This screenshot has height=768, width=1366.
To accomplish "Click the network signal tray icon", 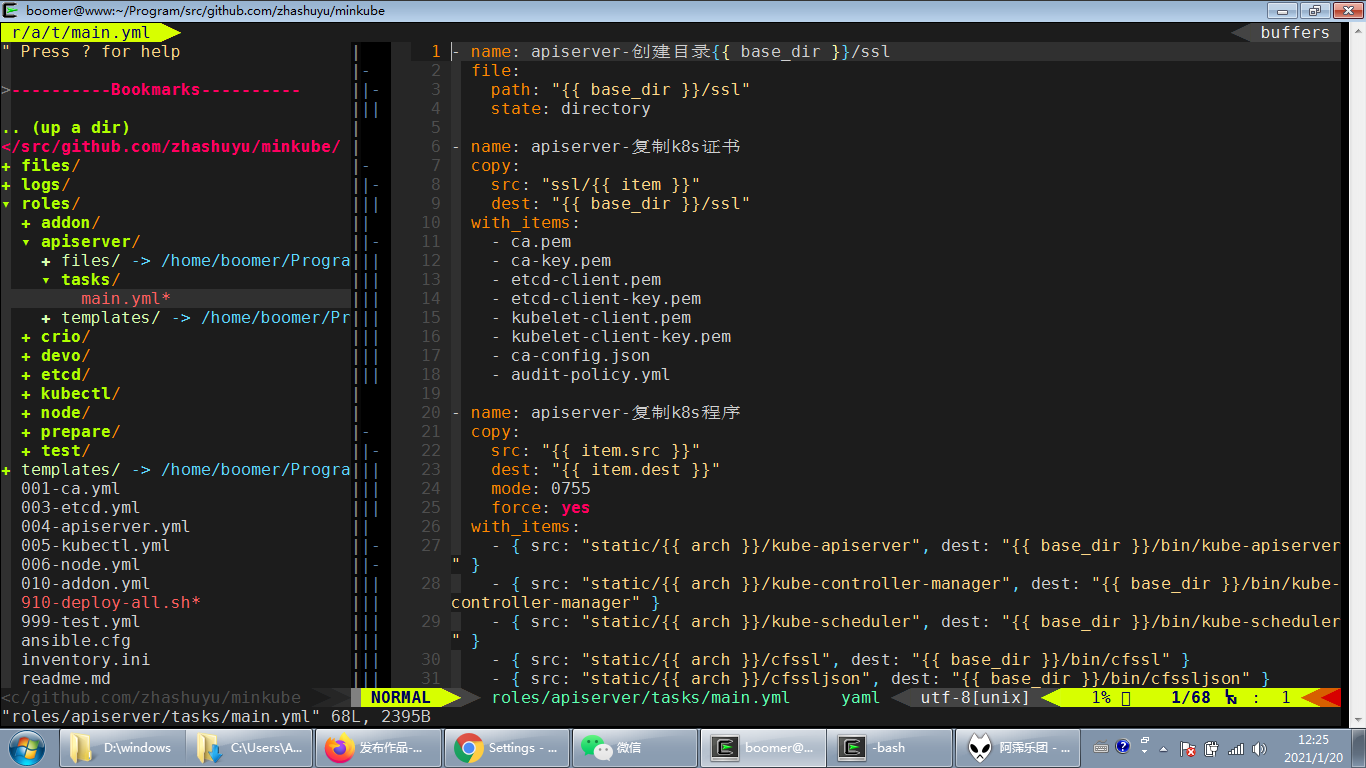I will [x=1236, y=748].
